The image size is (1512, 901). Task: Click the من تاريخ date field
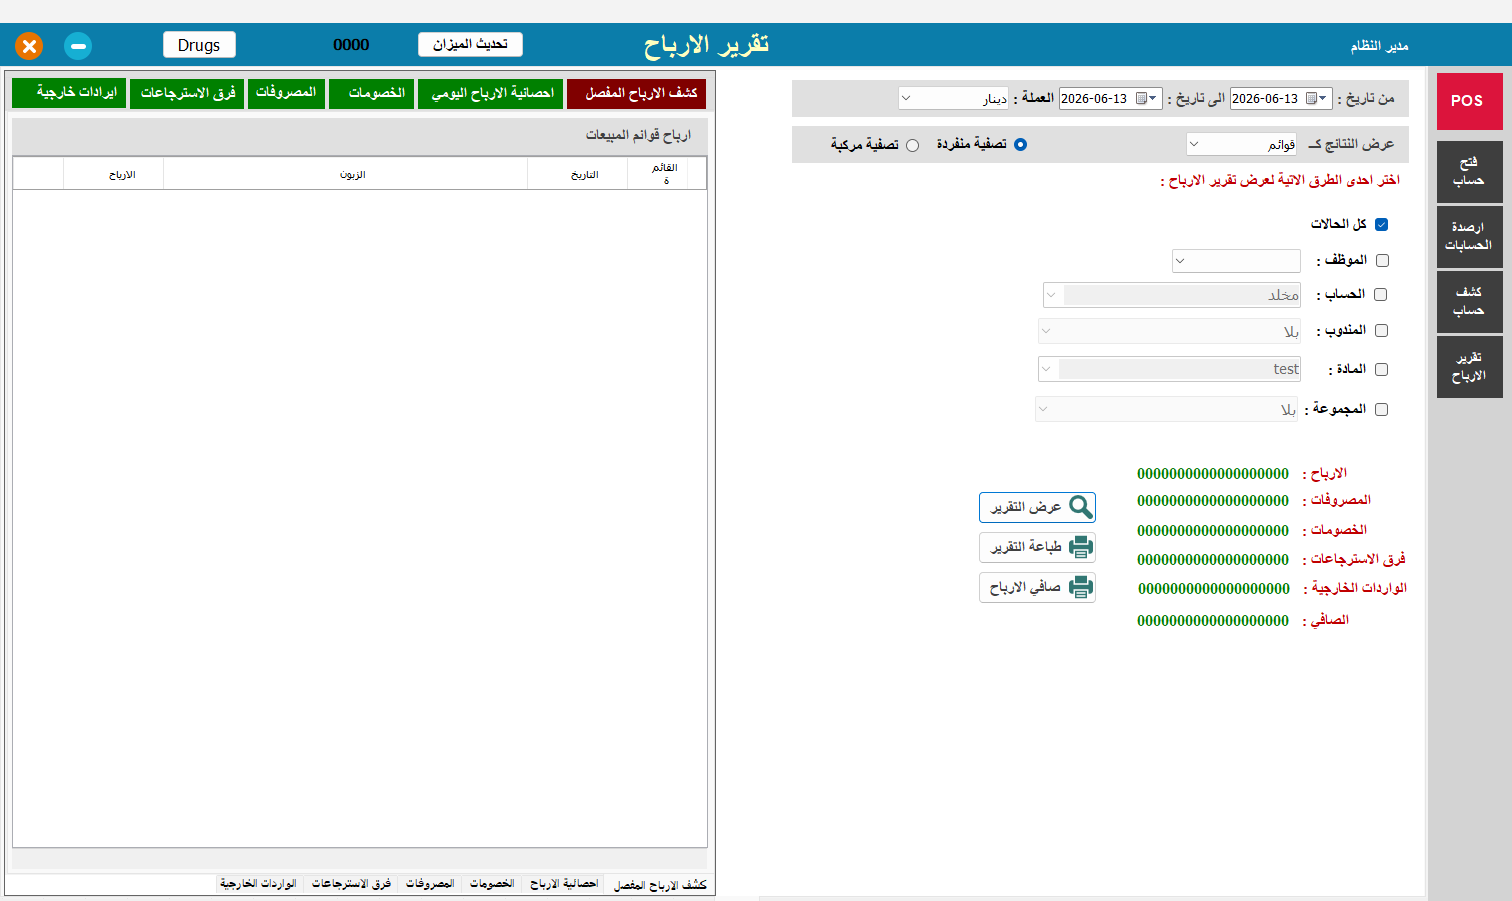(1281, 98)
